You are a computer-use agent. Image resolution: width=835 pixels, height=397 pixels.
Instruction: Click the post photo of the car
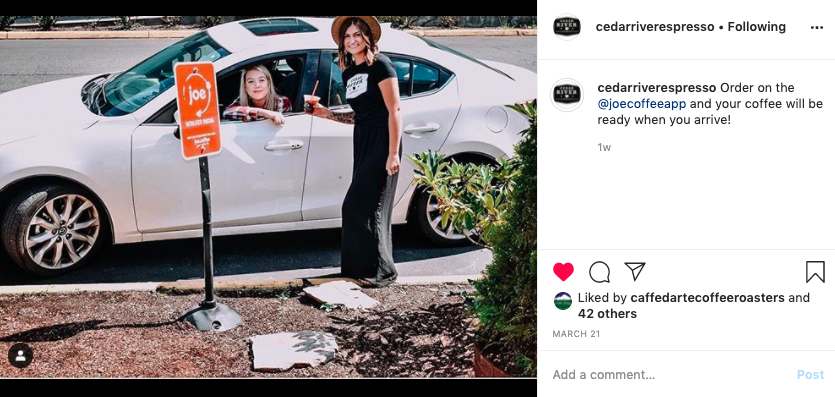(268, 196)
